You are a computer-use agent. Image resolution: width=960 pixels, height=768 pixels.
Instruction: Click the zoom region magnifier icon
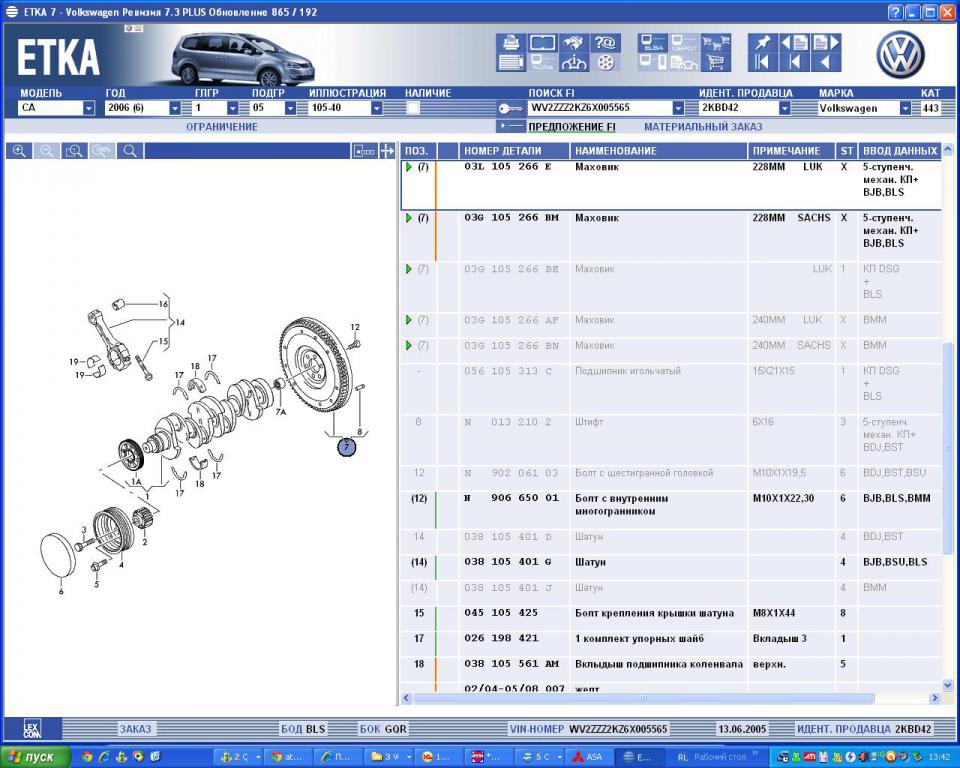pyautogui.click(x=74, y=151)
